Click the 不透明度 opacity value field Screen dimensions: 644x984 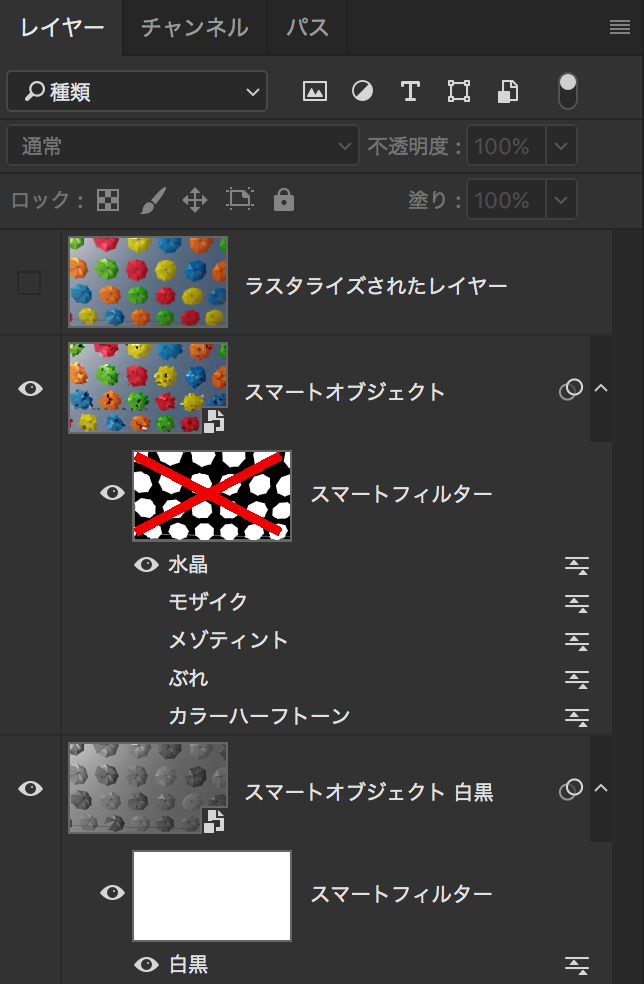tap(507, 146)
